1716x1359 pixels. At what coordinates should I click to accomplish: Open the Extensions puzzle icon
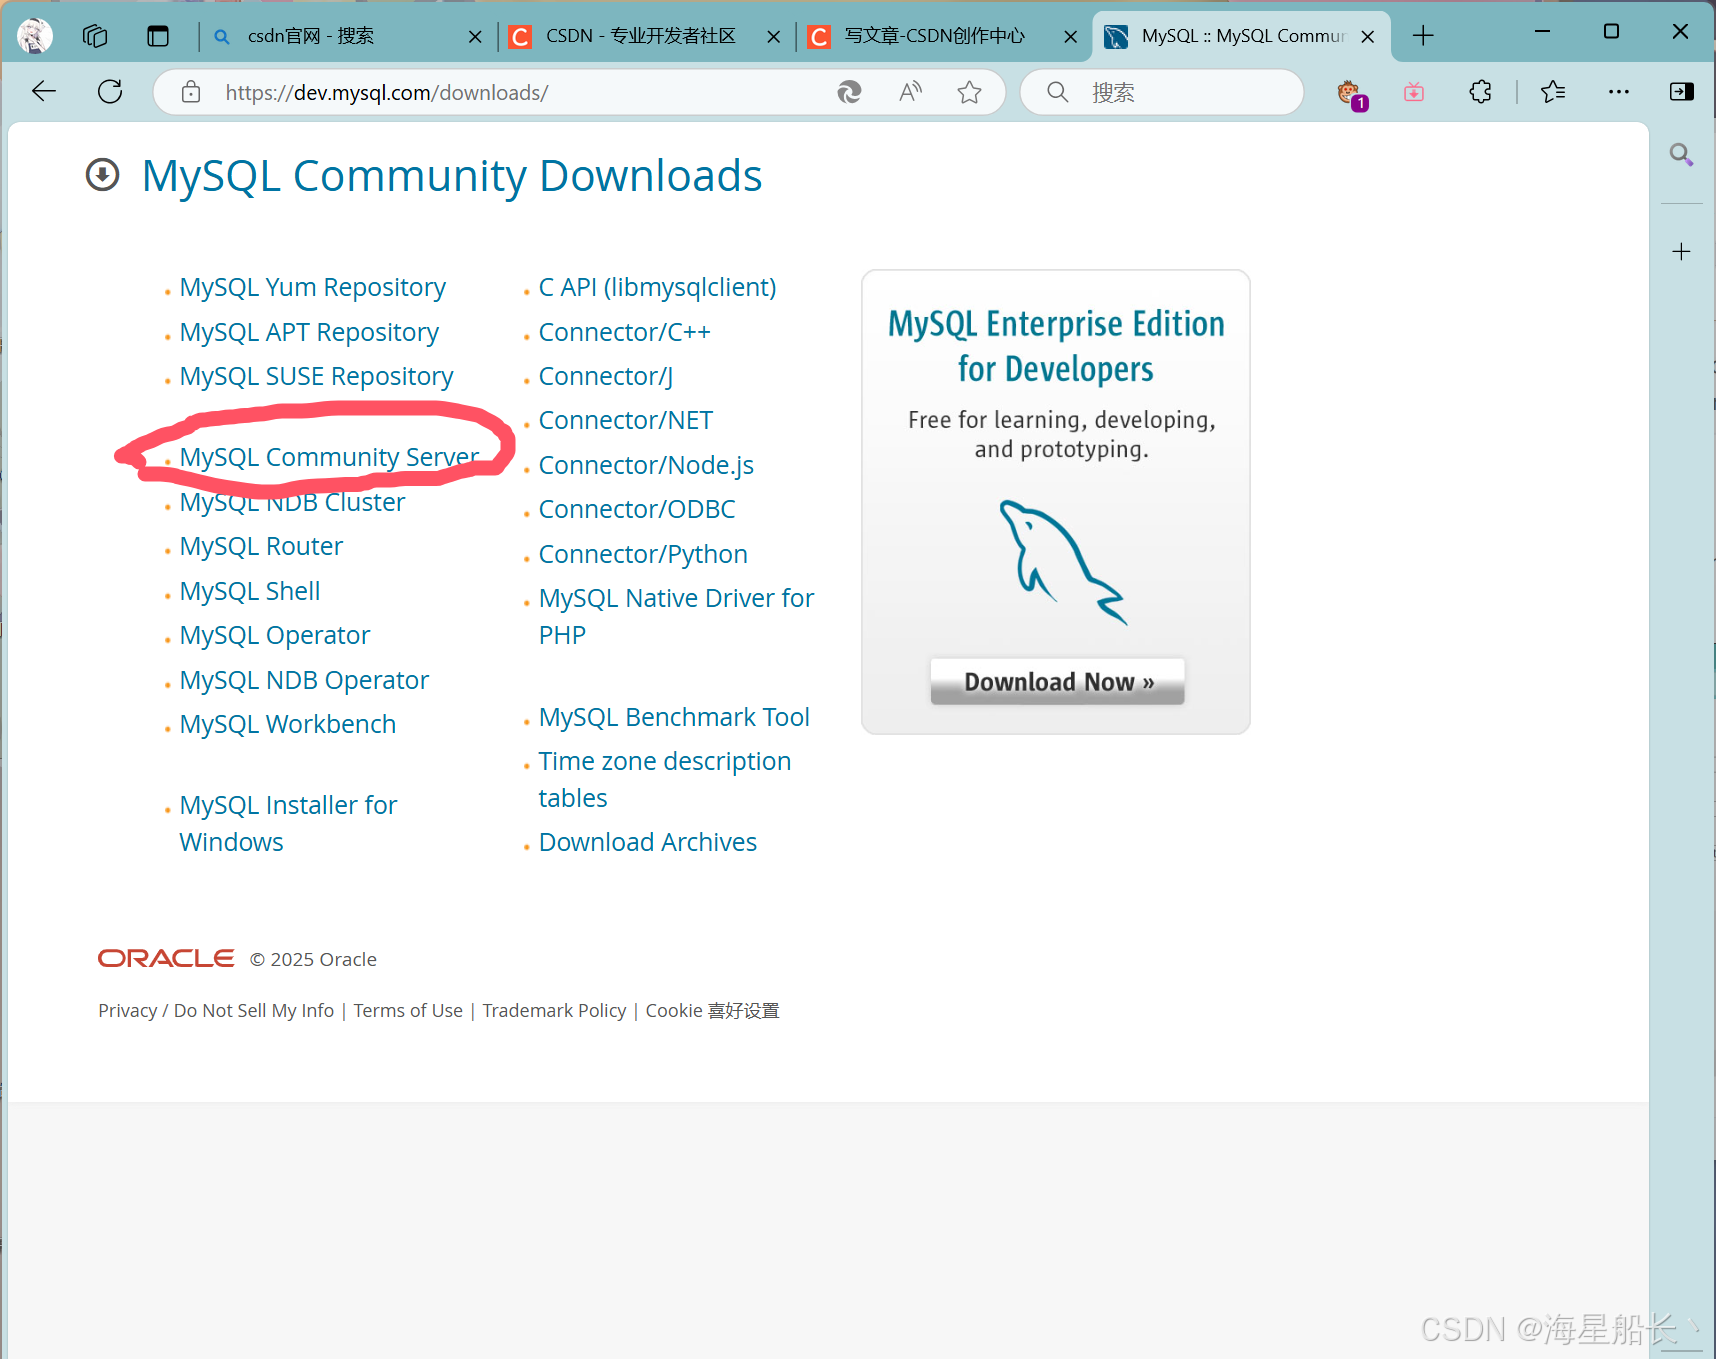tap(1481, 92)
